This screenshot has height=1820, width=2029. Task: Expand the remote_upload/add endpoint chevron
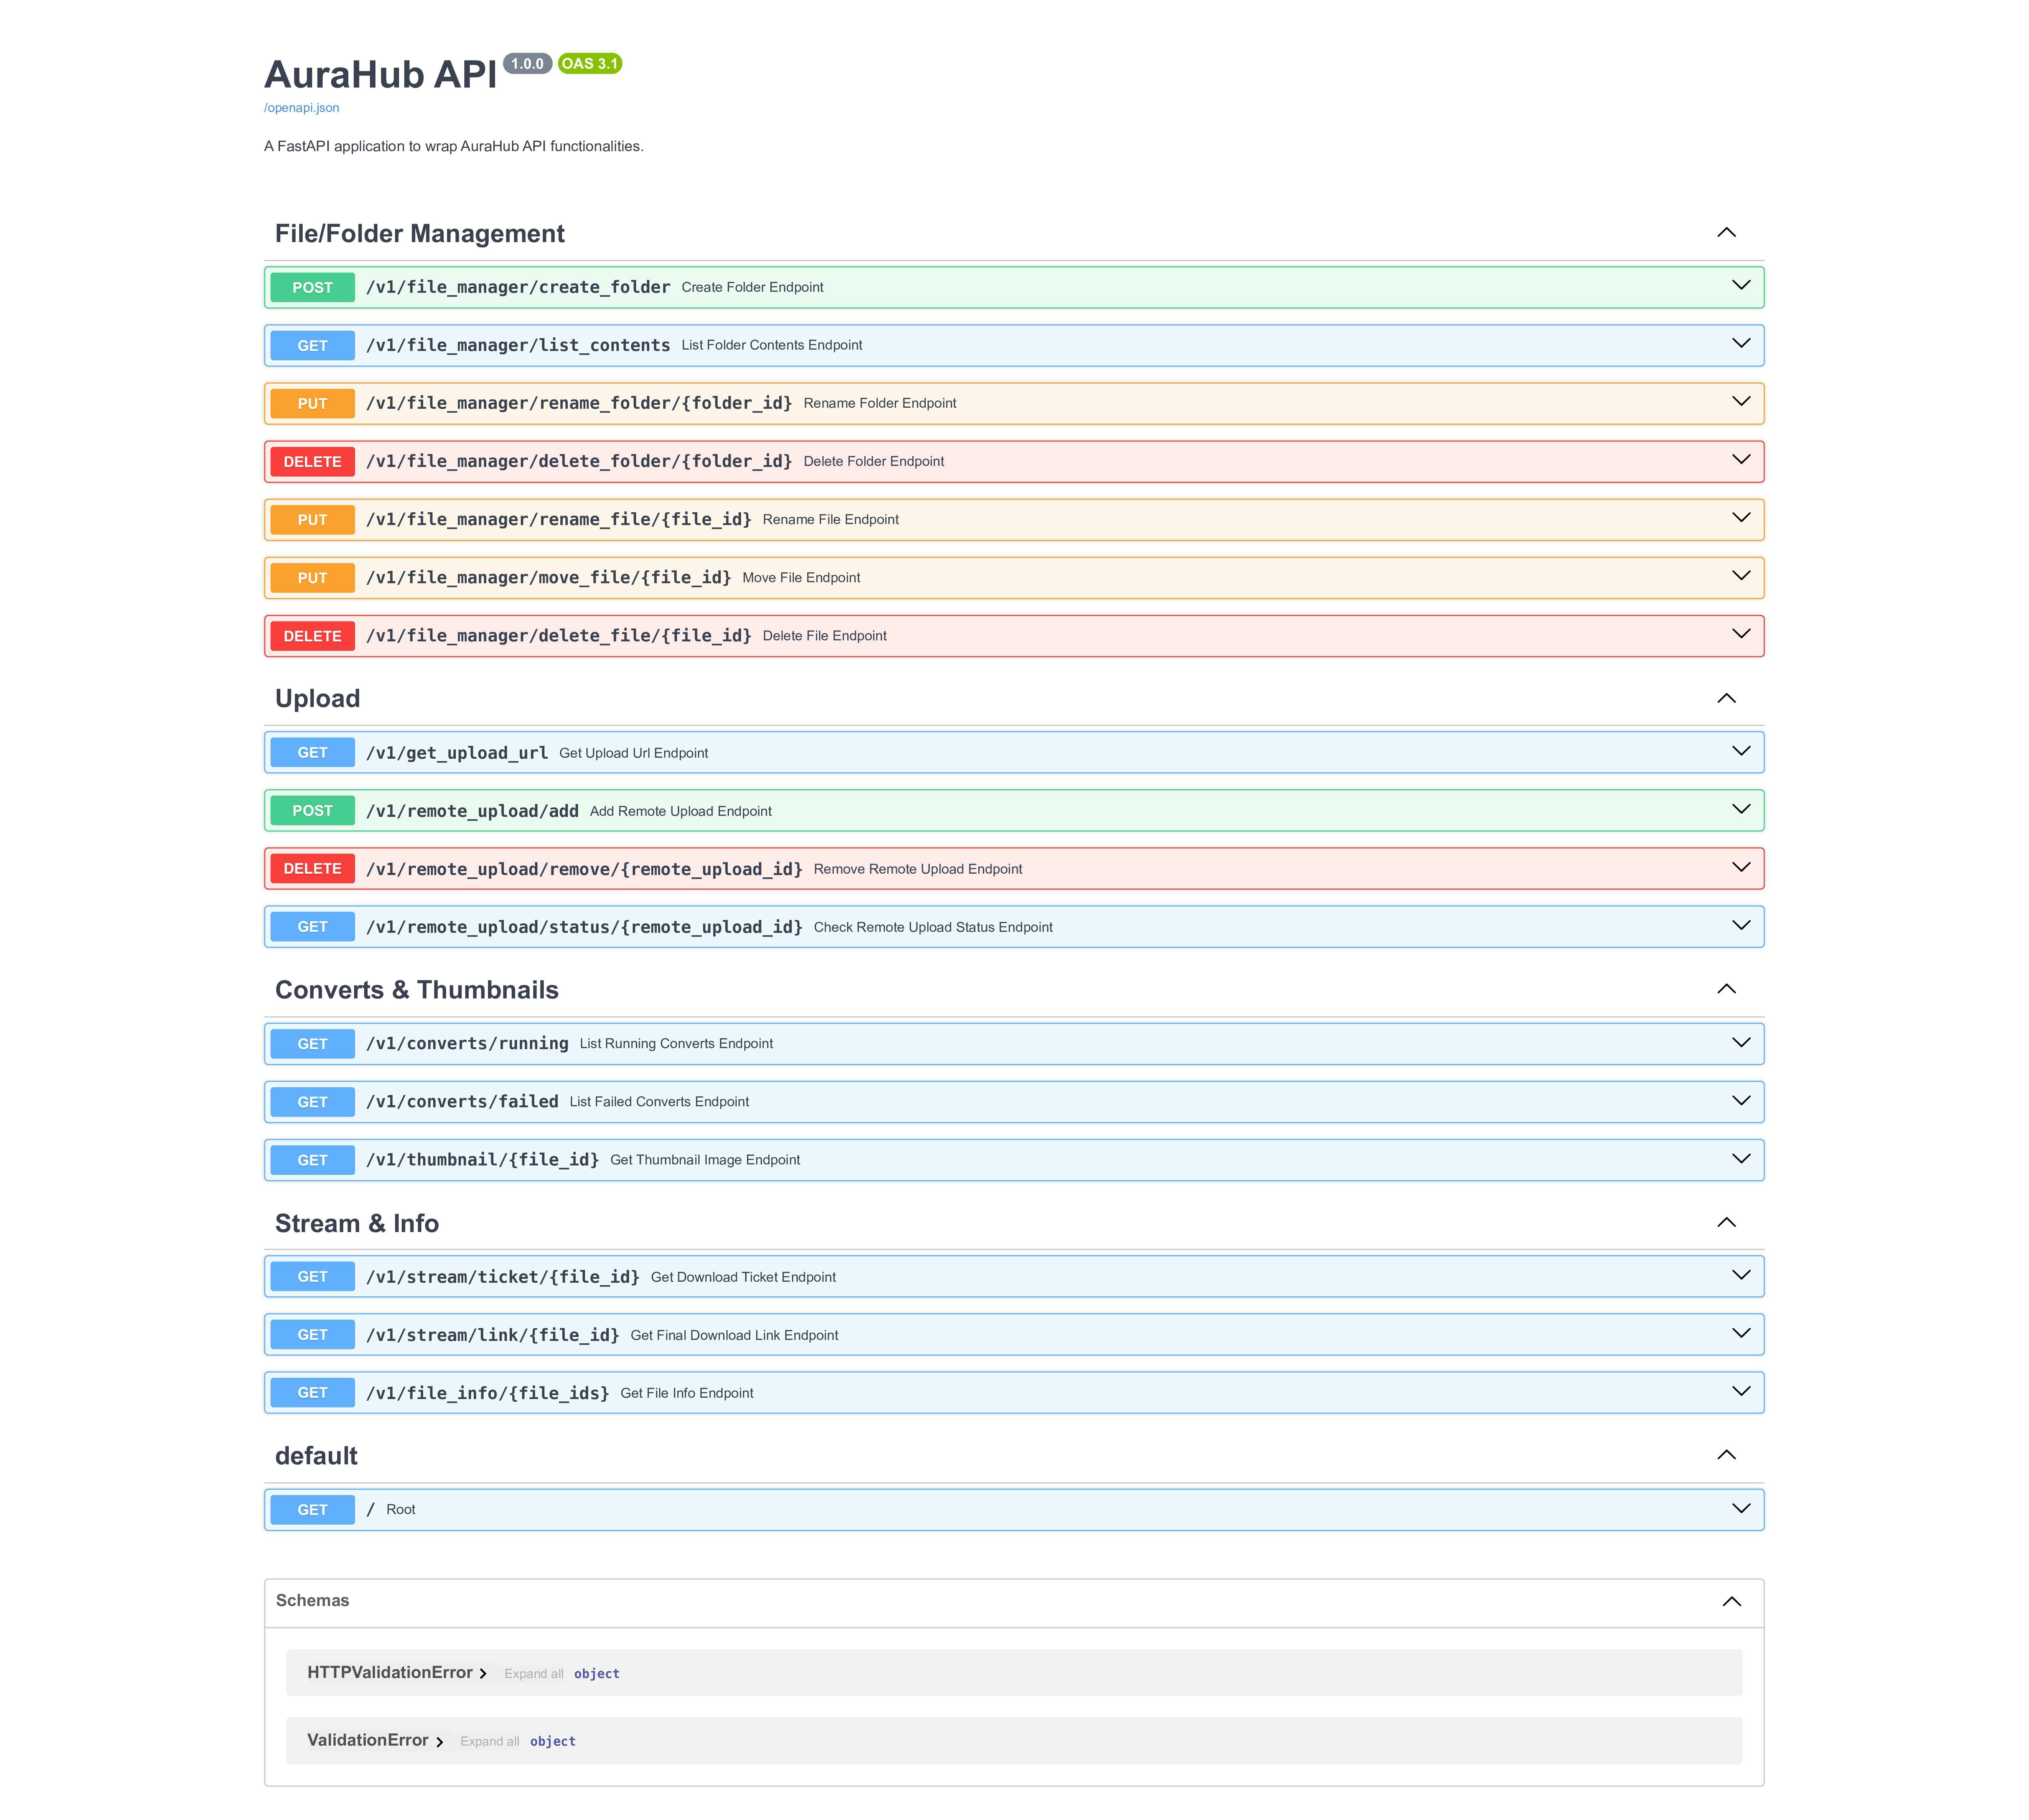click(1741, 809)
